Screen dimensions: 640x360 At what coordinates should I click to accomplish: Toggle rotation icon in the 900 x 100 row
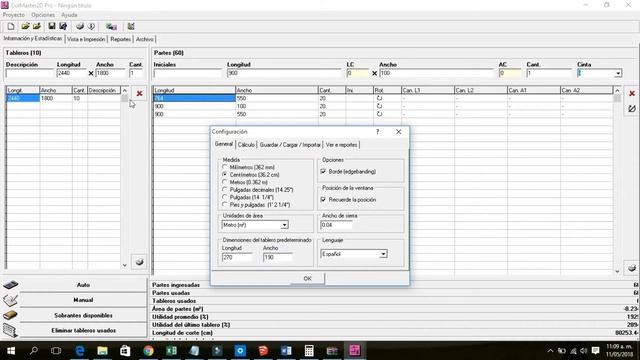click(379, 106)
